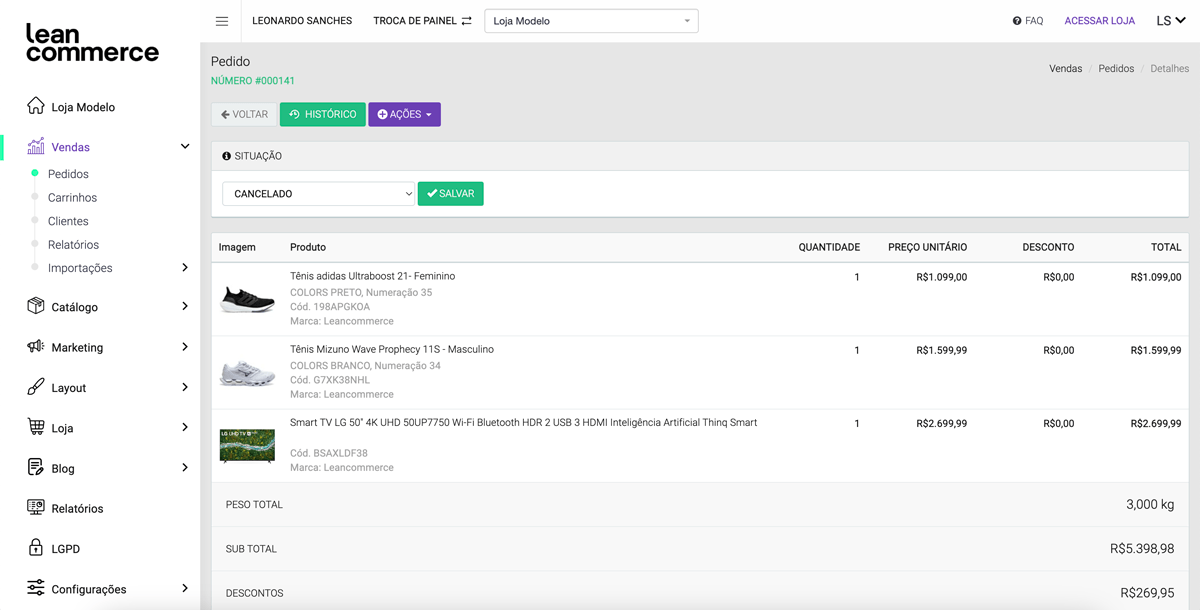Click the Marketing megaphone icon
Screen dimensions: 1200x610
[x=36, y=347]
